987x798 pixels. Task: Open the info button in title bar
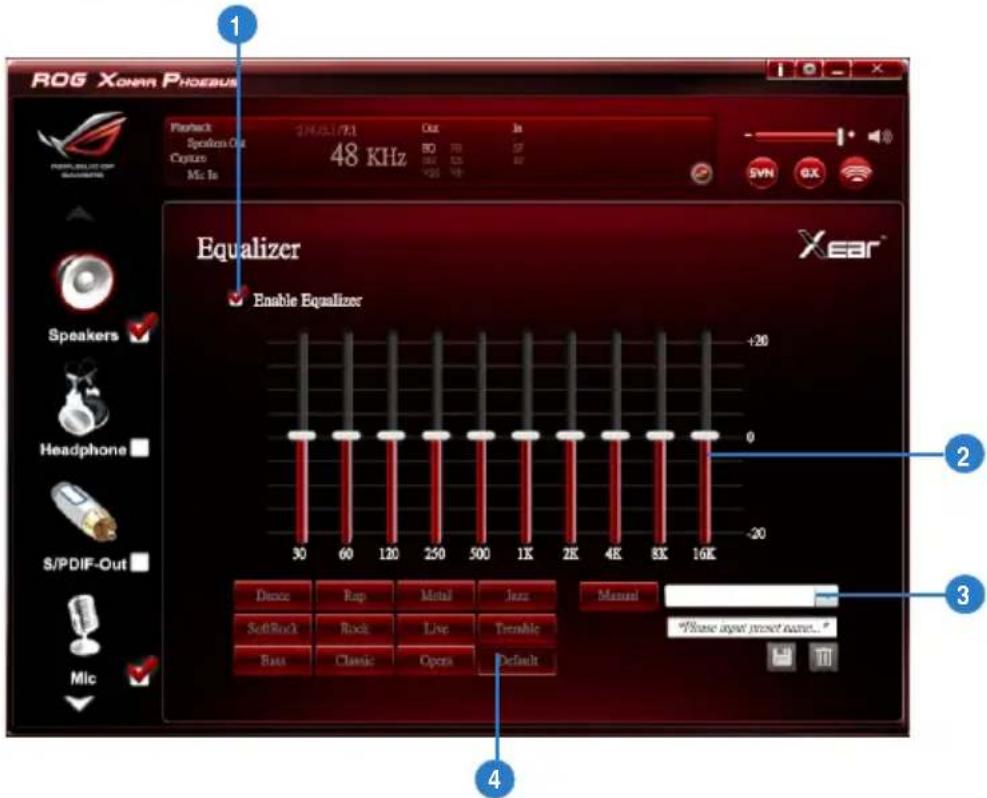(x=780, y=69)
